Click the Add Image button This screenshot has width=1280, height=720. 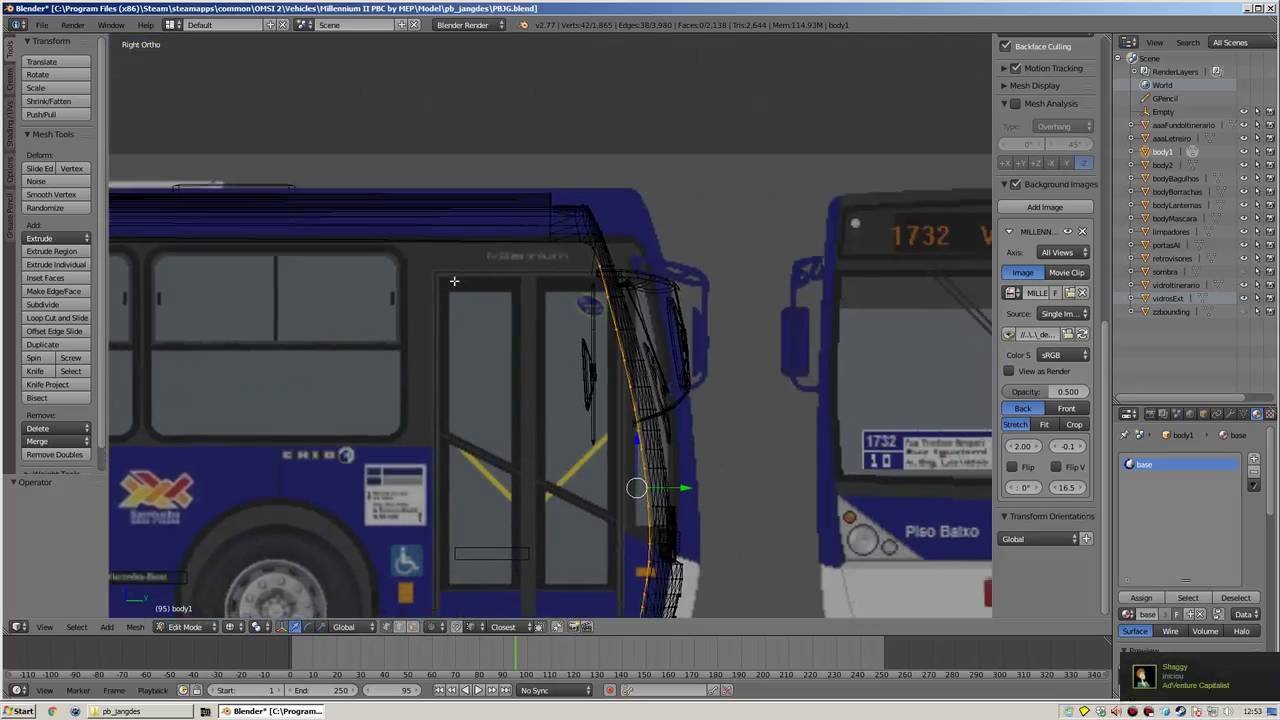click(x=1045, y=207)
